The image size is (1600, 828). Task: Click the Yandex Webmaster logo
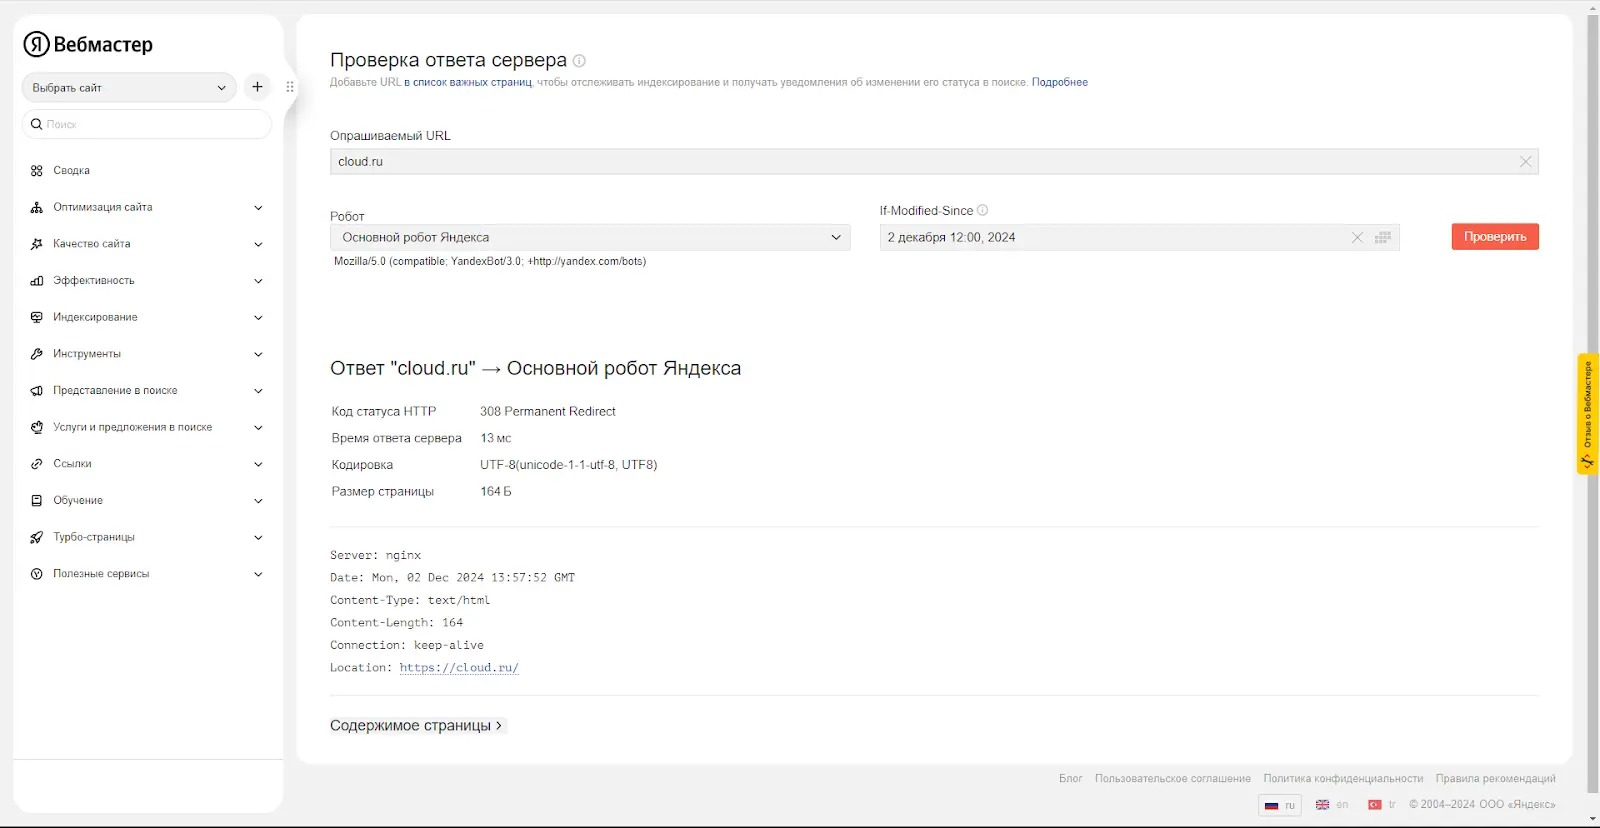point(88,44)
